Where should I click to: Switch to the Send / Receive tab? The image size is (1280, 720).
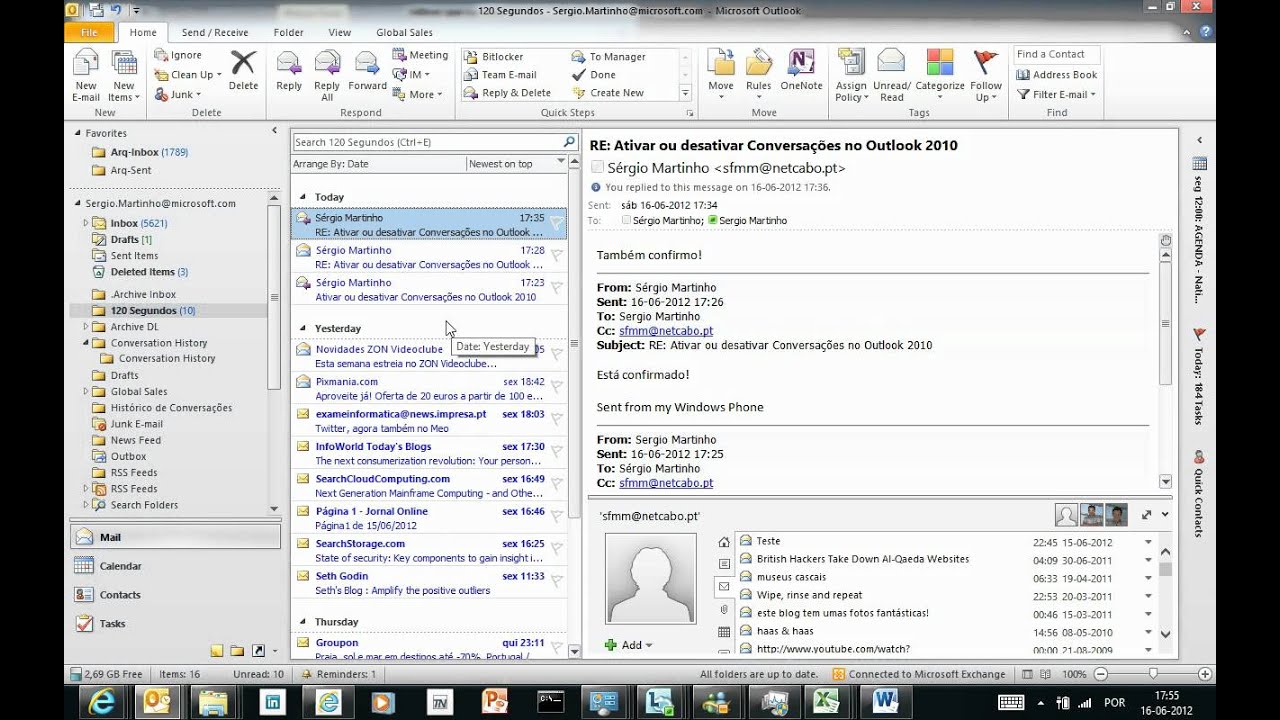(215, 32)
